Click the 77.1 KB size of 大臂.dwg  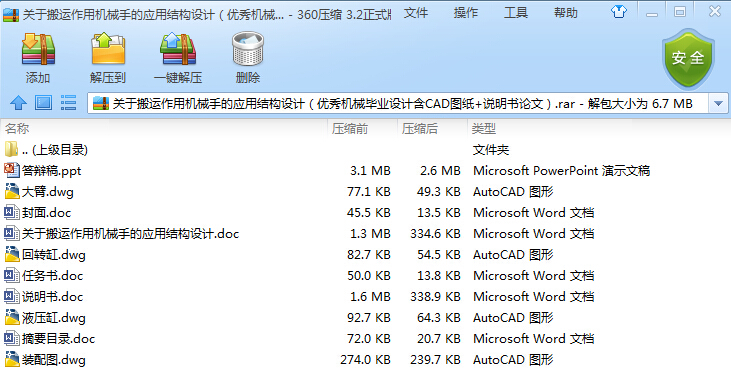tap(369, 192)
